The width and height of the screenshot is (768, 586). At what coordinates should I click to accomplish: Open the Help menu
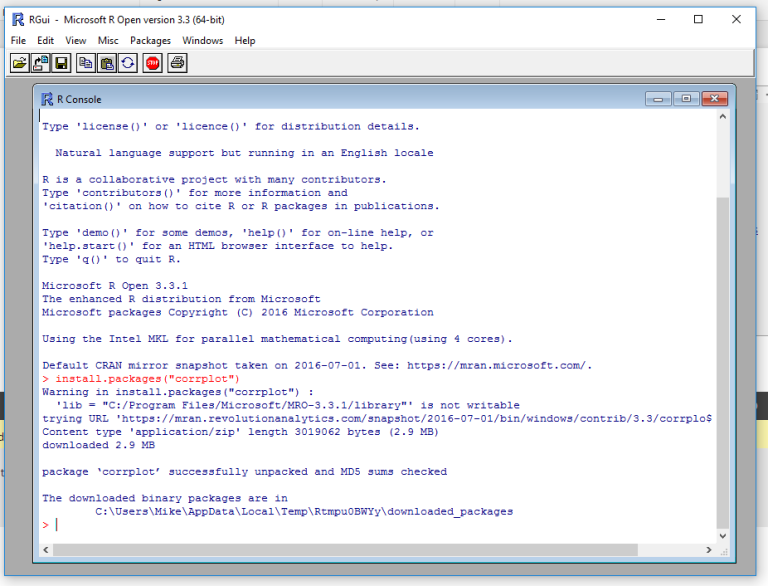click(x=245, y=41)
